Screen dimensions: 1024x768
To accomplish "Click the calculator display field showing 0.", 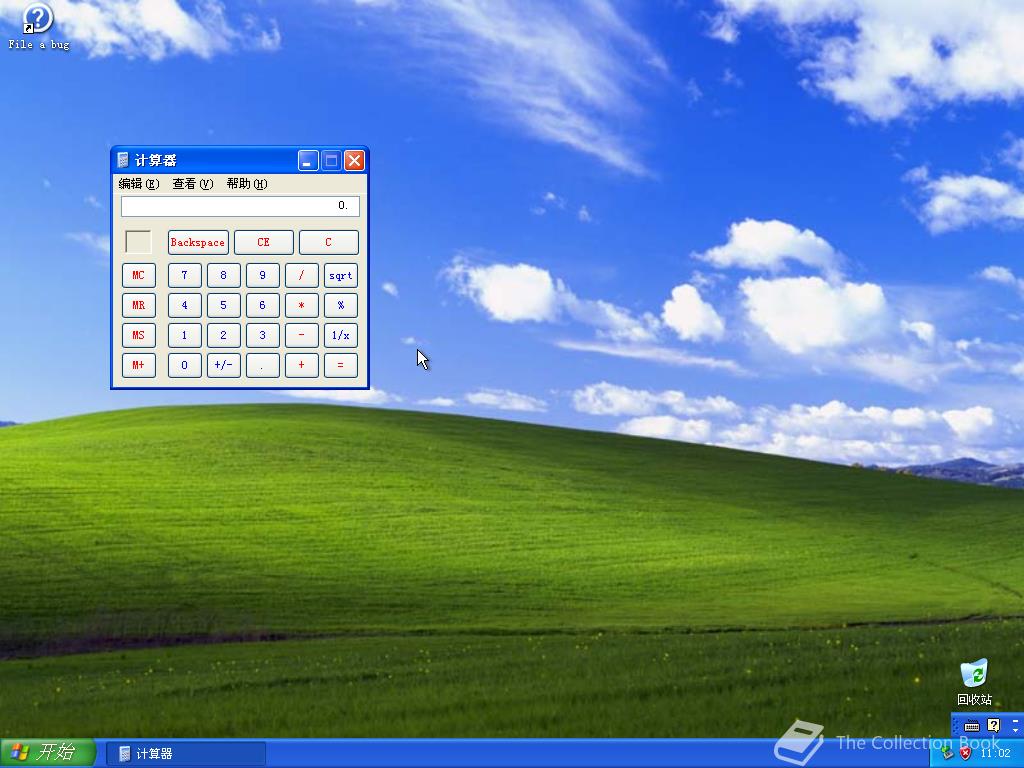I will pos(240,206).
